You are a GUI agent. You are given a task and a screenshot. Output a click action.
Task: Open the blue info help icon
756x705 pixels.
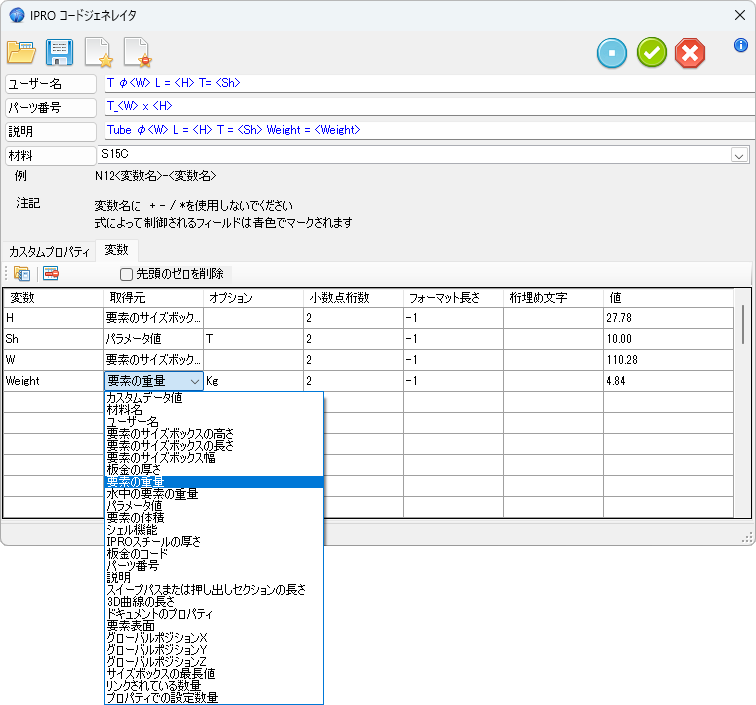tap(741, 45)
